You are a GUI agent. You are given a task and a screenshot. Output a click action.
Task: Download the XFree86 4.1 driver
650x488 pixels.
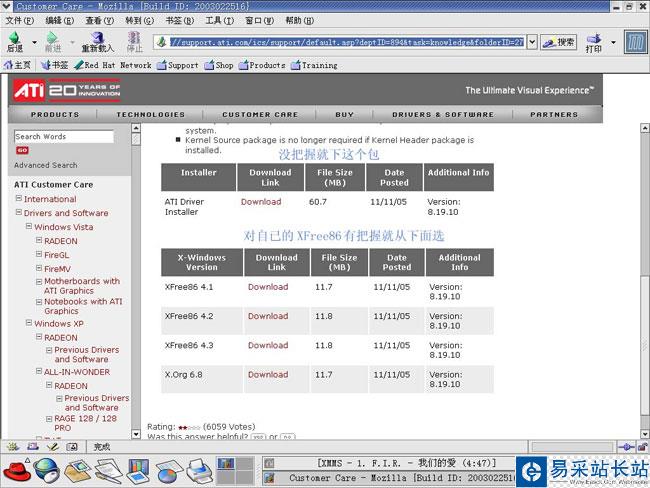(x=268, y=286)
